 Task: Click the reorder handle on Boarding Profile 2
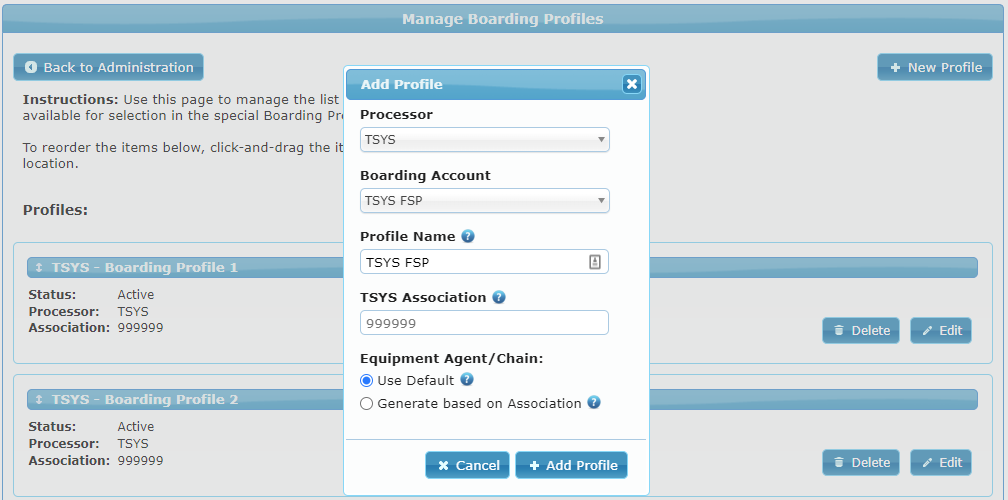coord(39,400)
